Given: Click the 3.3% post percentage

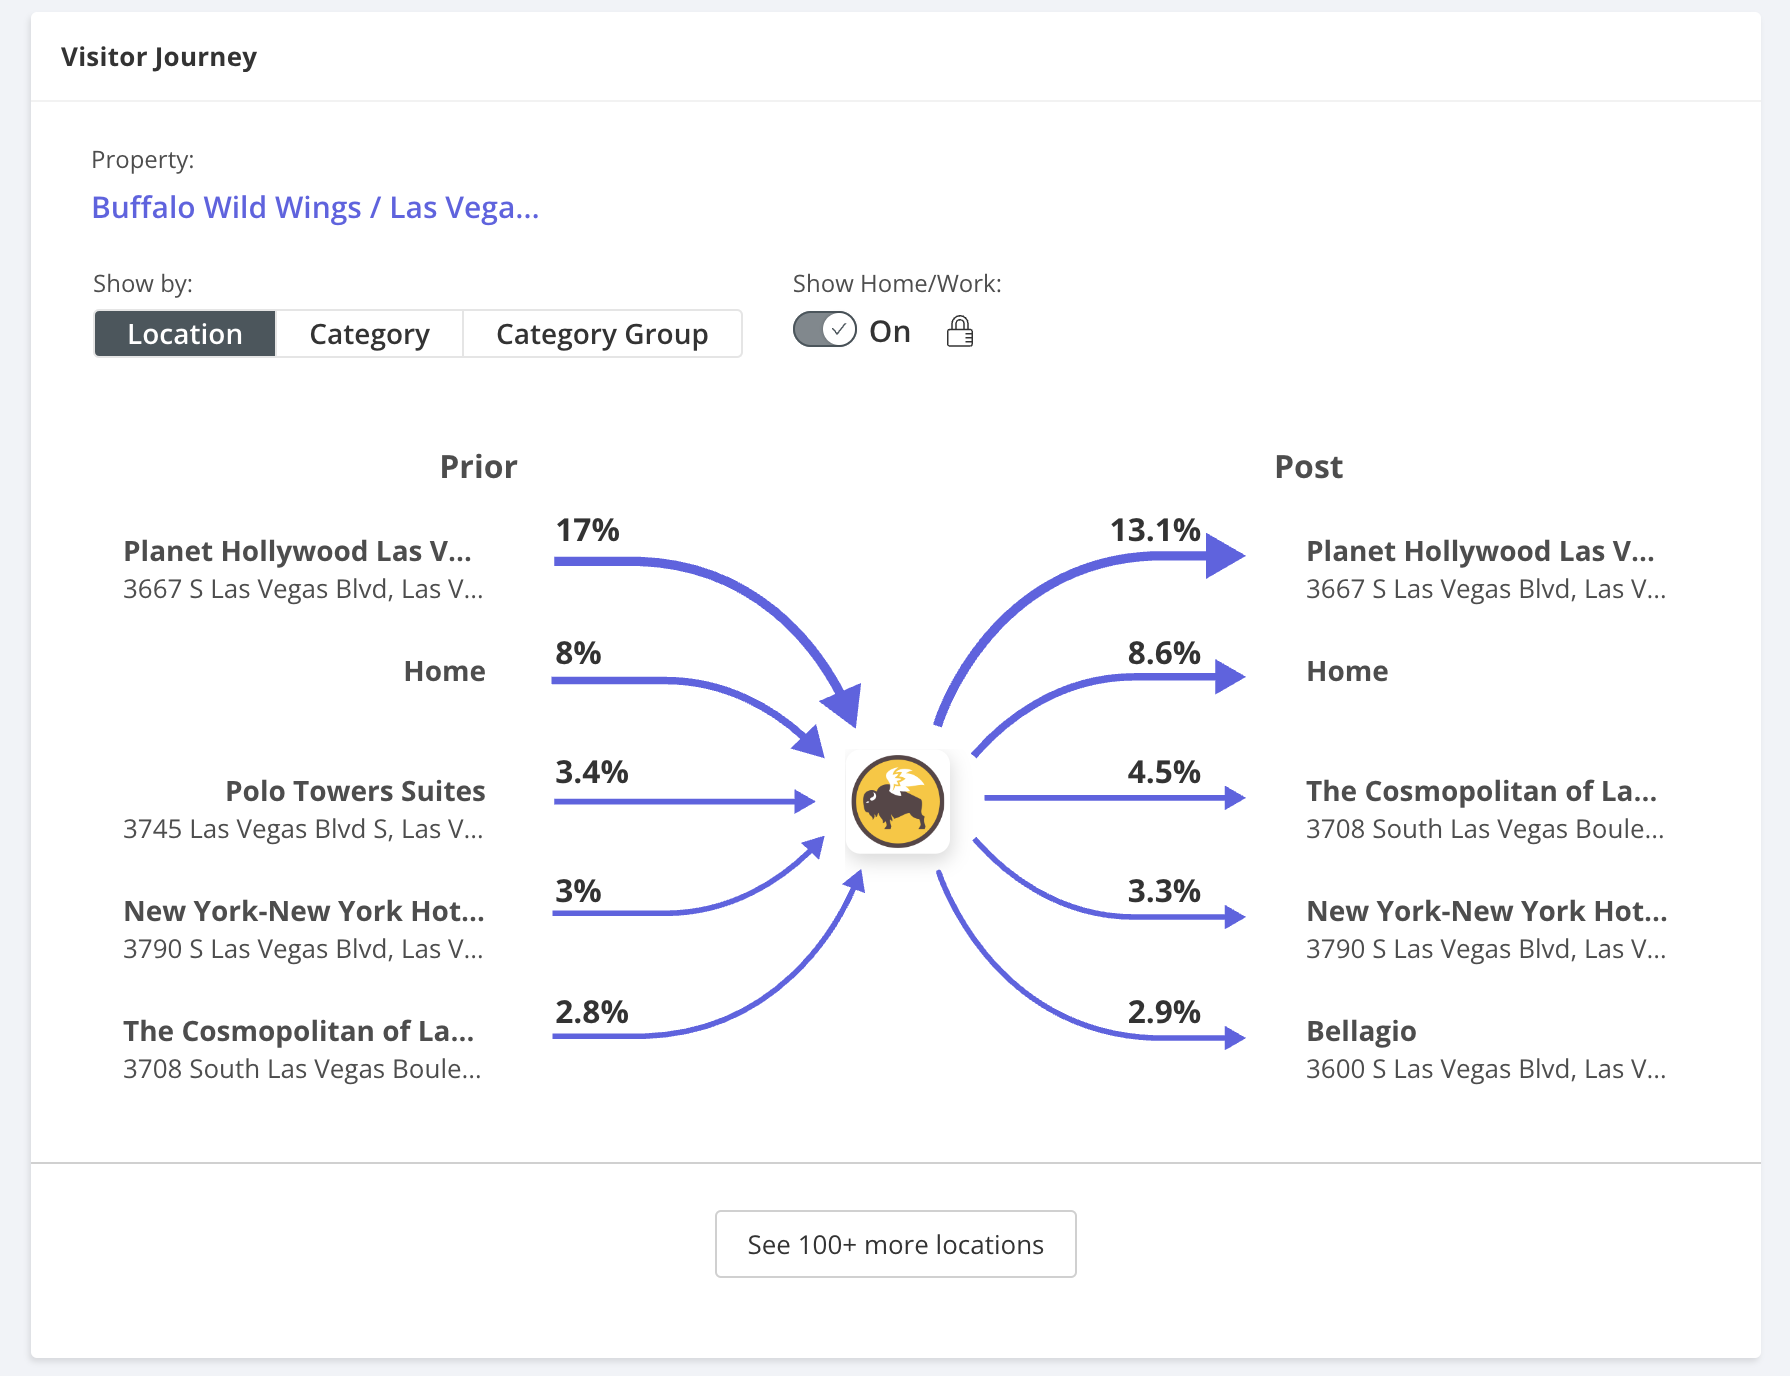Looking at the screenshot, I should click(1164, 891).
